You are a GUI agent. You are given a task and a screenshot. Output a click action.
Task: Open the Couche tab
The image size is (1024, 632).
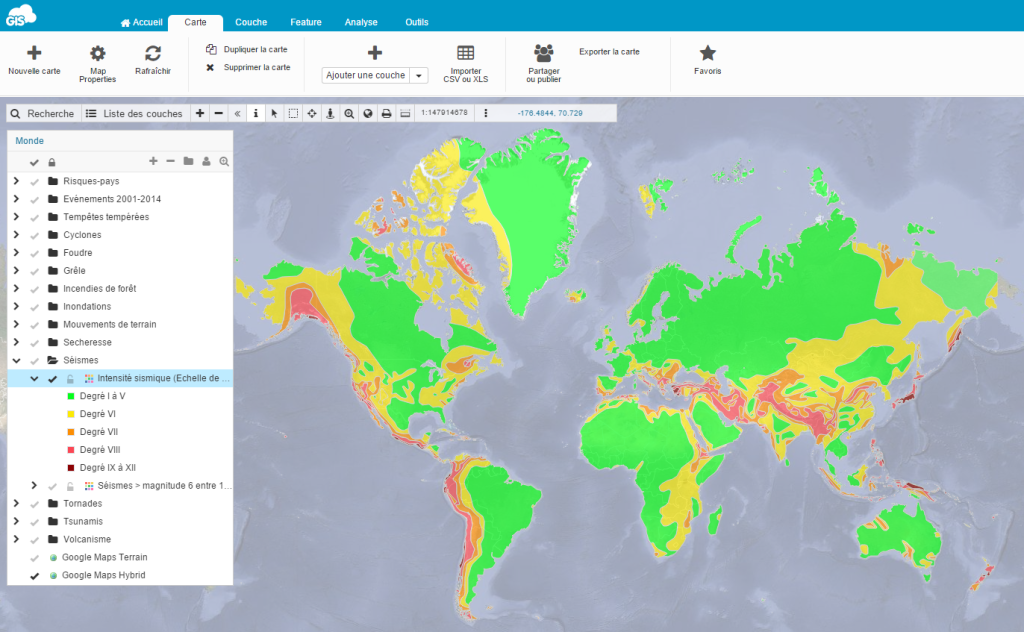click(251, 22)
